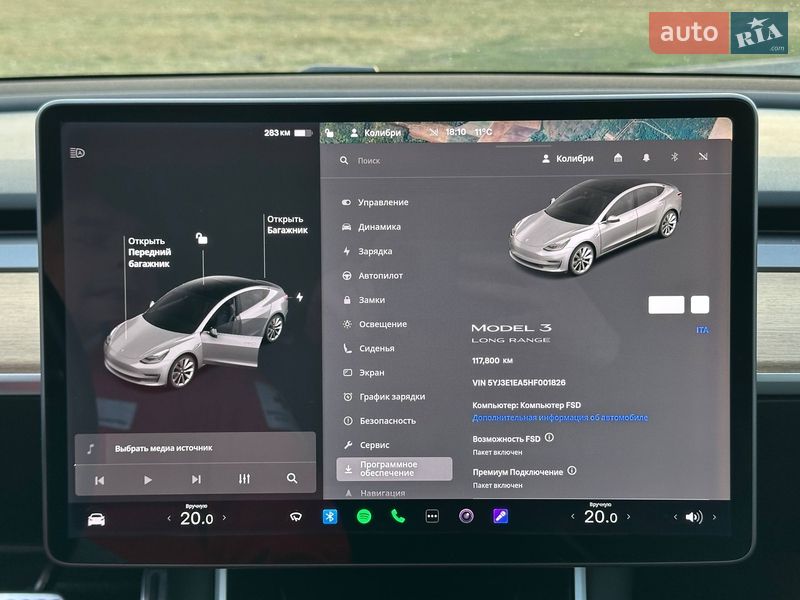Tap passenger temperature 20.0 value
This screenshot has width=800, height=600.
tap(601, 517)
